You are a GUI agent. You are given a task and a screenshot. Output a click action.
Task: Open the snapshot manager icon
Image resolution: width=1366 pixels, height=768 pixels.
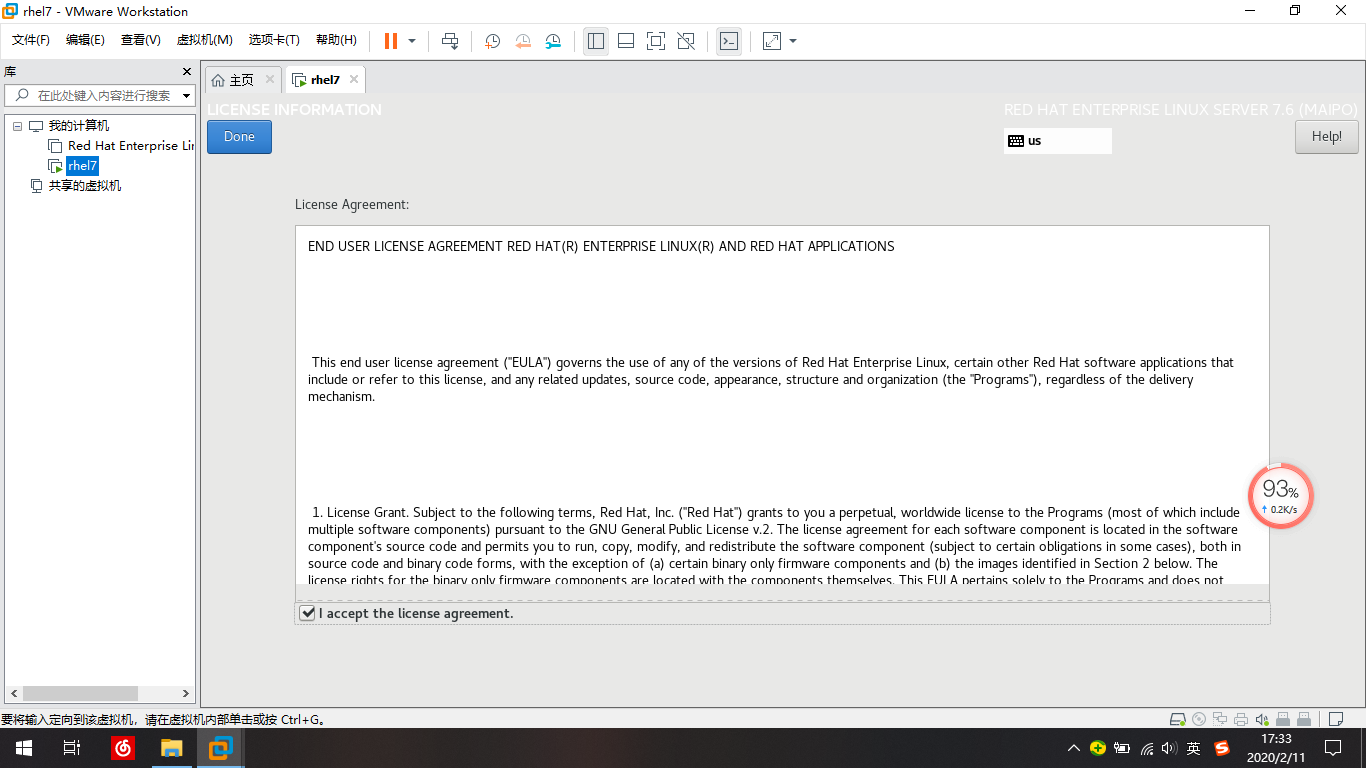point(553,41)
